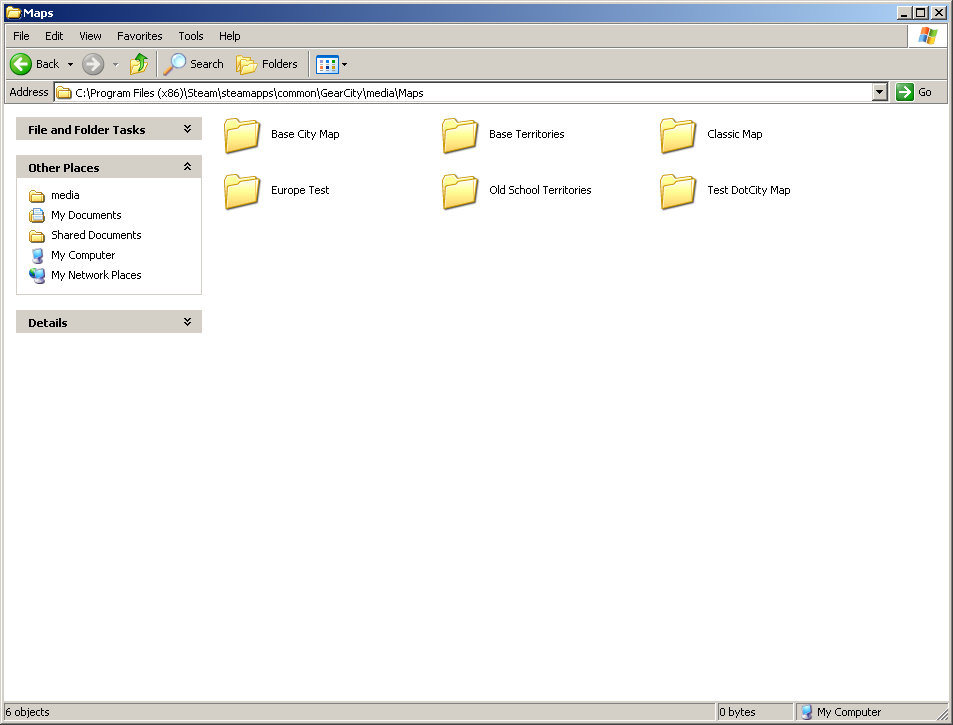Click the Test DotCity Map name
The width and height of the screenshot is (953, 725).
point(748,190)
